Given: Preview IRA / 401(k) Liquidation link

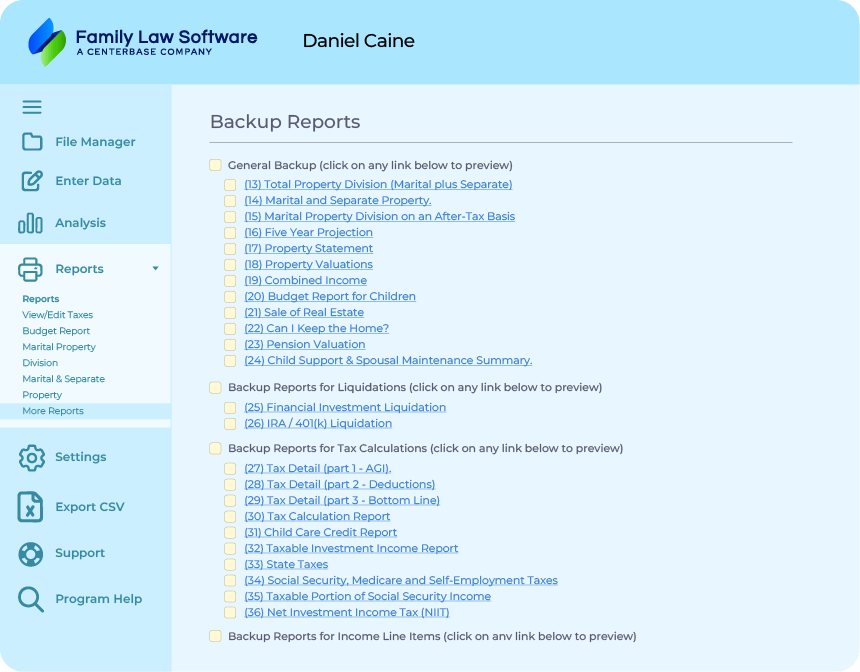Looking at the screenshot, I should pos(318,424).
